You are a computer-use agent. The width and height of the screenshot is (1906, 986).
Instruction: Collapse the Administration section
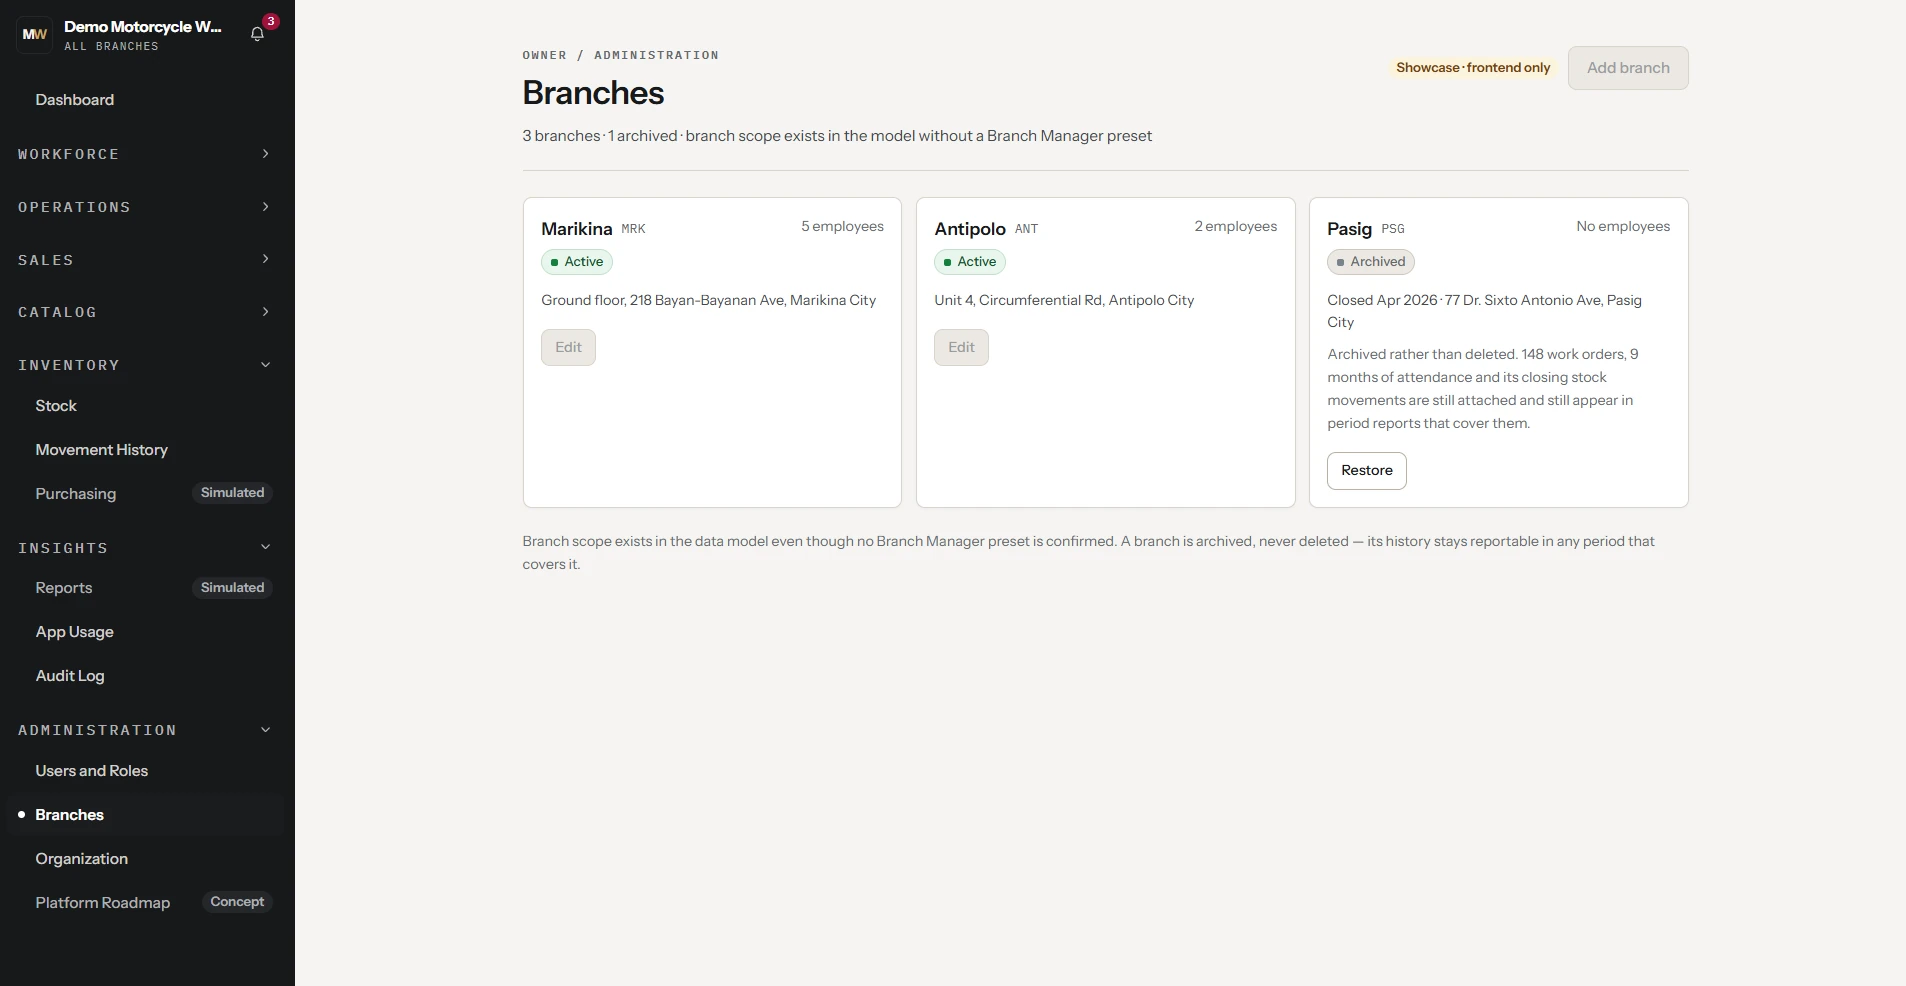point(145,730)
